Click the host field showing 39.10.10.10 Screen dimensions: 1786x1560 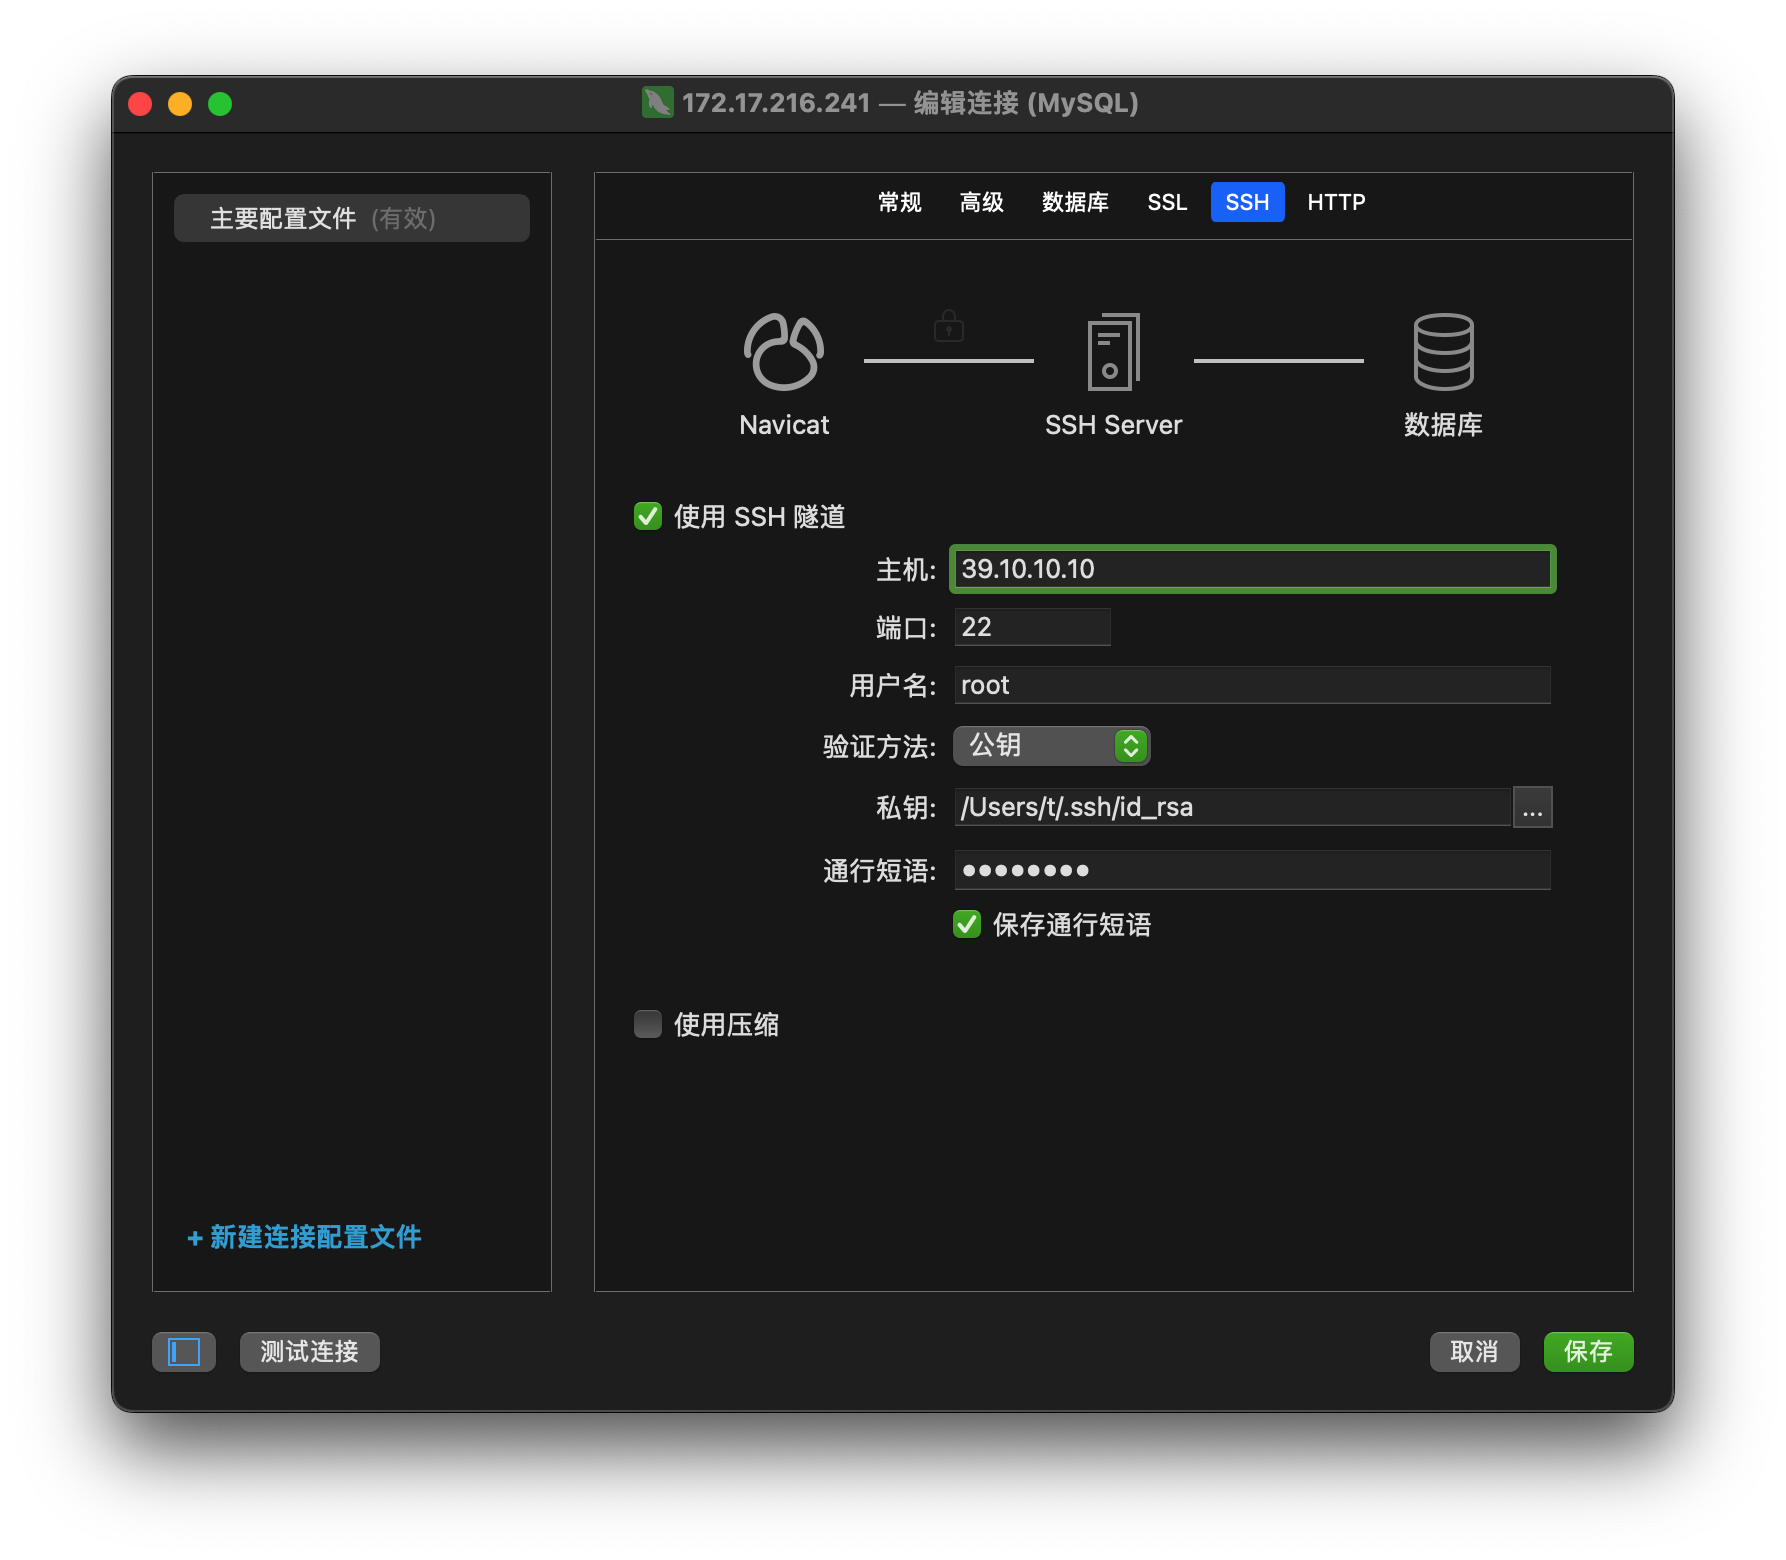coord(1252,569)
